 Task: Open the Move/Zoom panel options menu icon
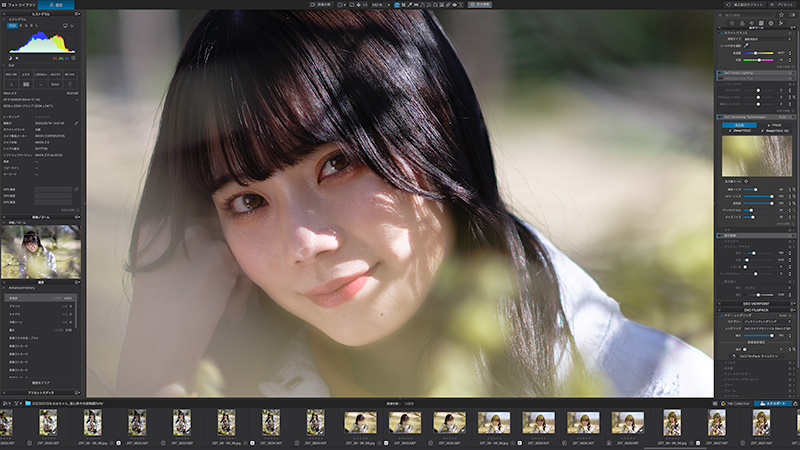click(x=77, y=217)
